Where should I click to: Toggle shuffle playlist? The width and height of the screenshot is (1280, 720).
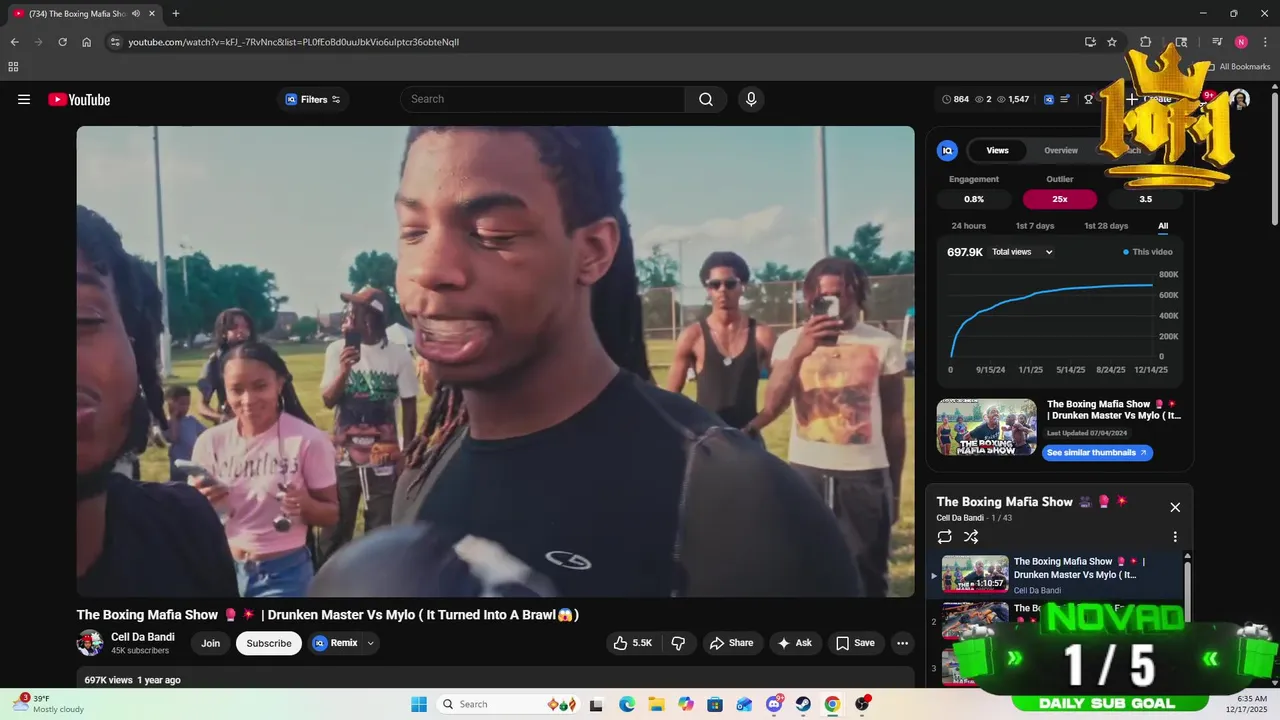coord(971,537)
